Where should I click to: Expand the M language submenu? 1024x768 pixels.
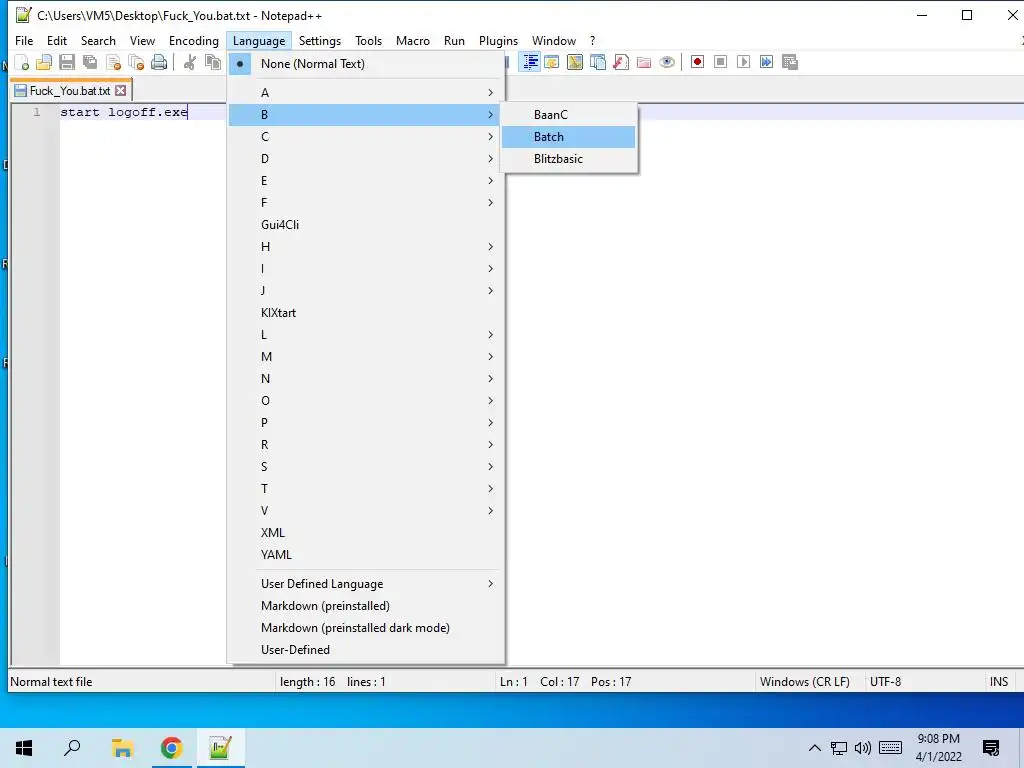click(x=366, y=357)
